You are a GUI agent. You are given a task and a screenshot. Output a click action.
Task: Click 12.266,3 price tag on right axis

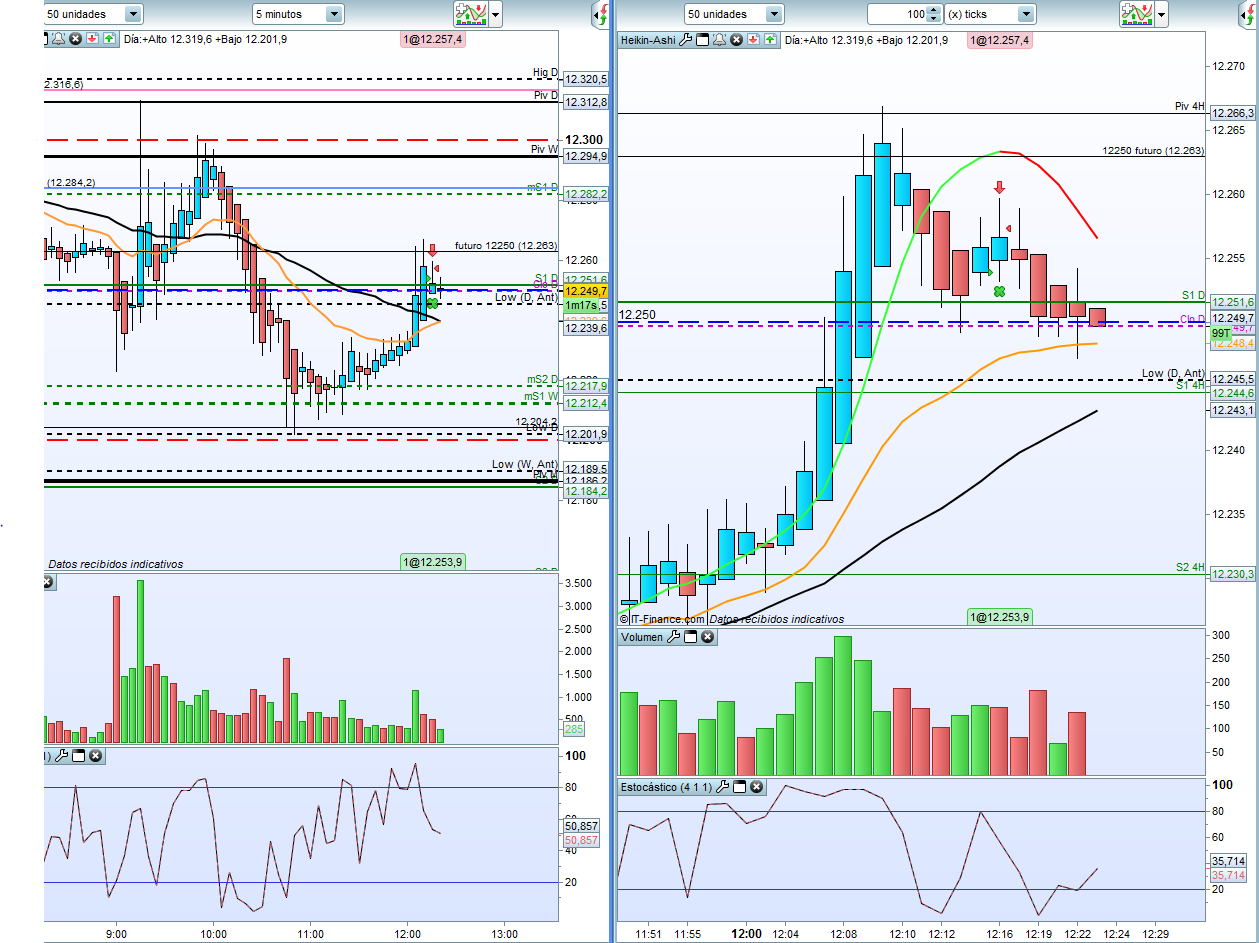pyautogui.click(x=1232, y=114)
